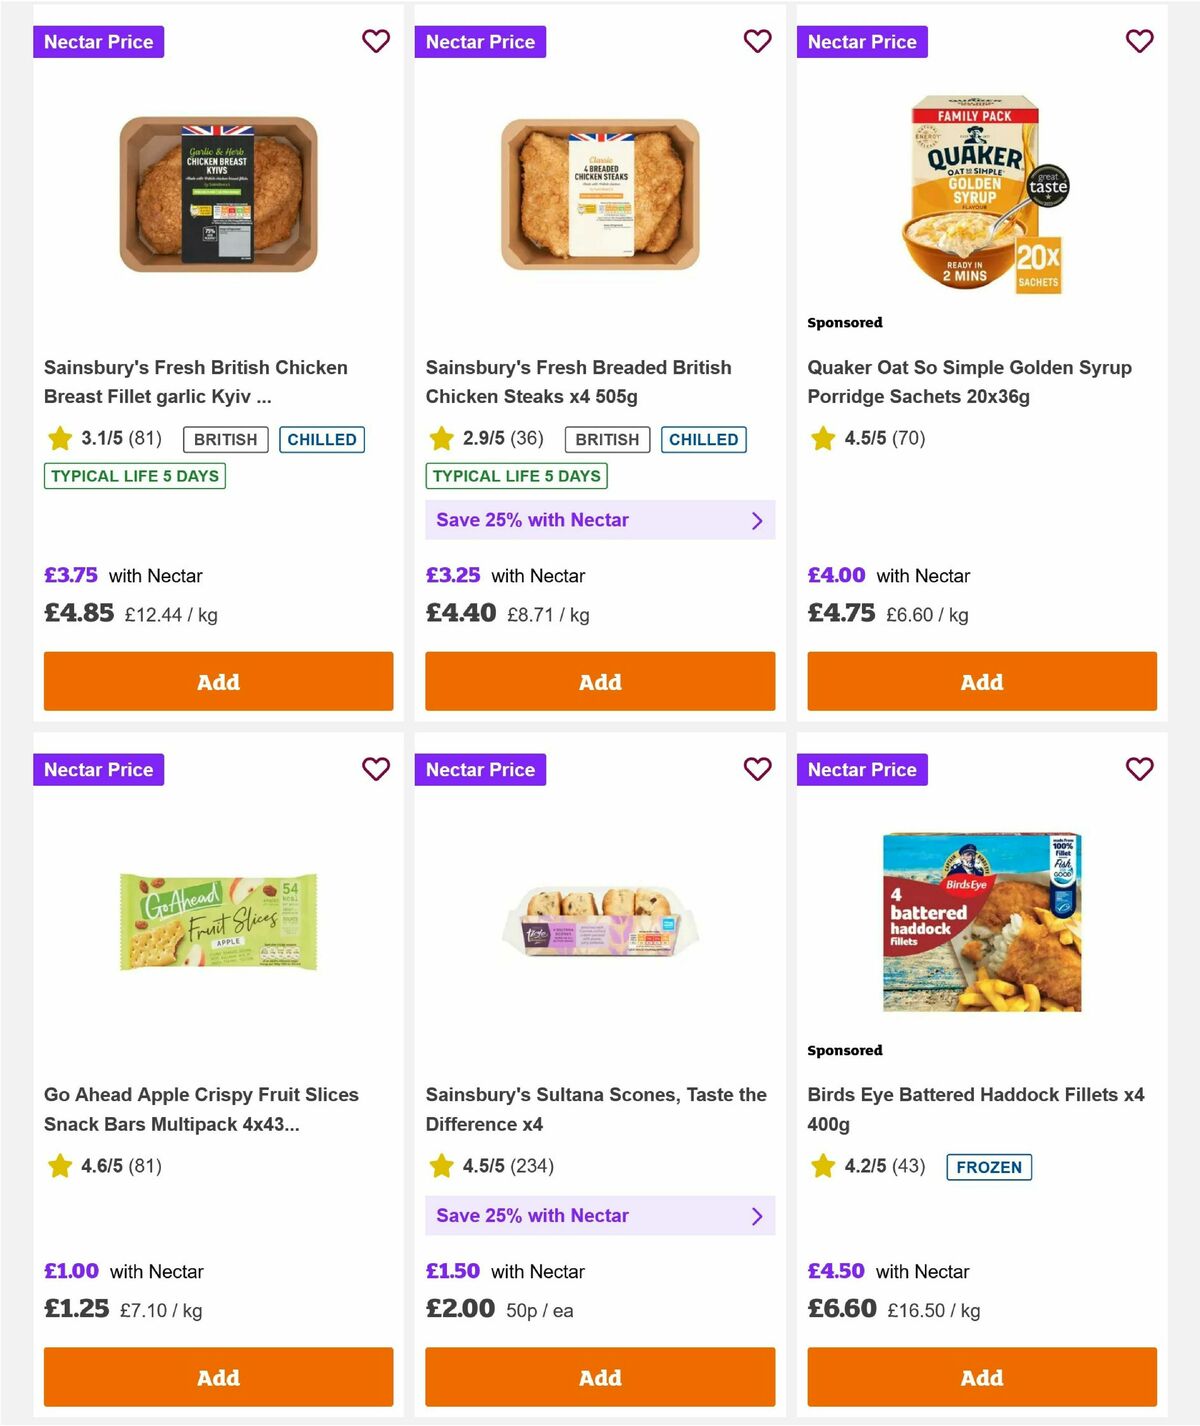
Task: Add Quaker Golden Syrup Porridge to basket
Action: (x=981, y=681)
